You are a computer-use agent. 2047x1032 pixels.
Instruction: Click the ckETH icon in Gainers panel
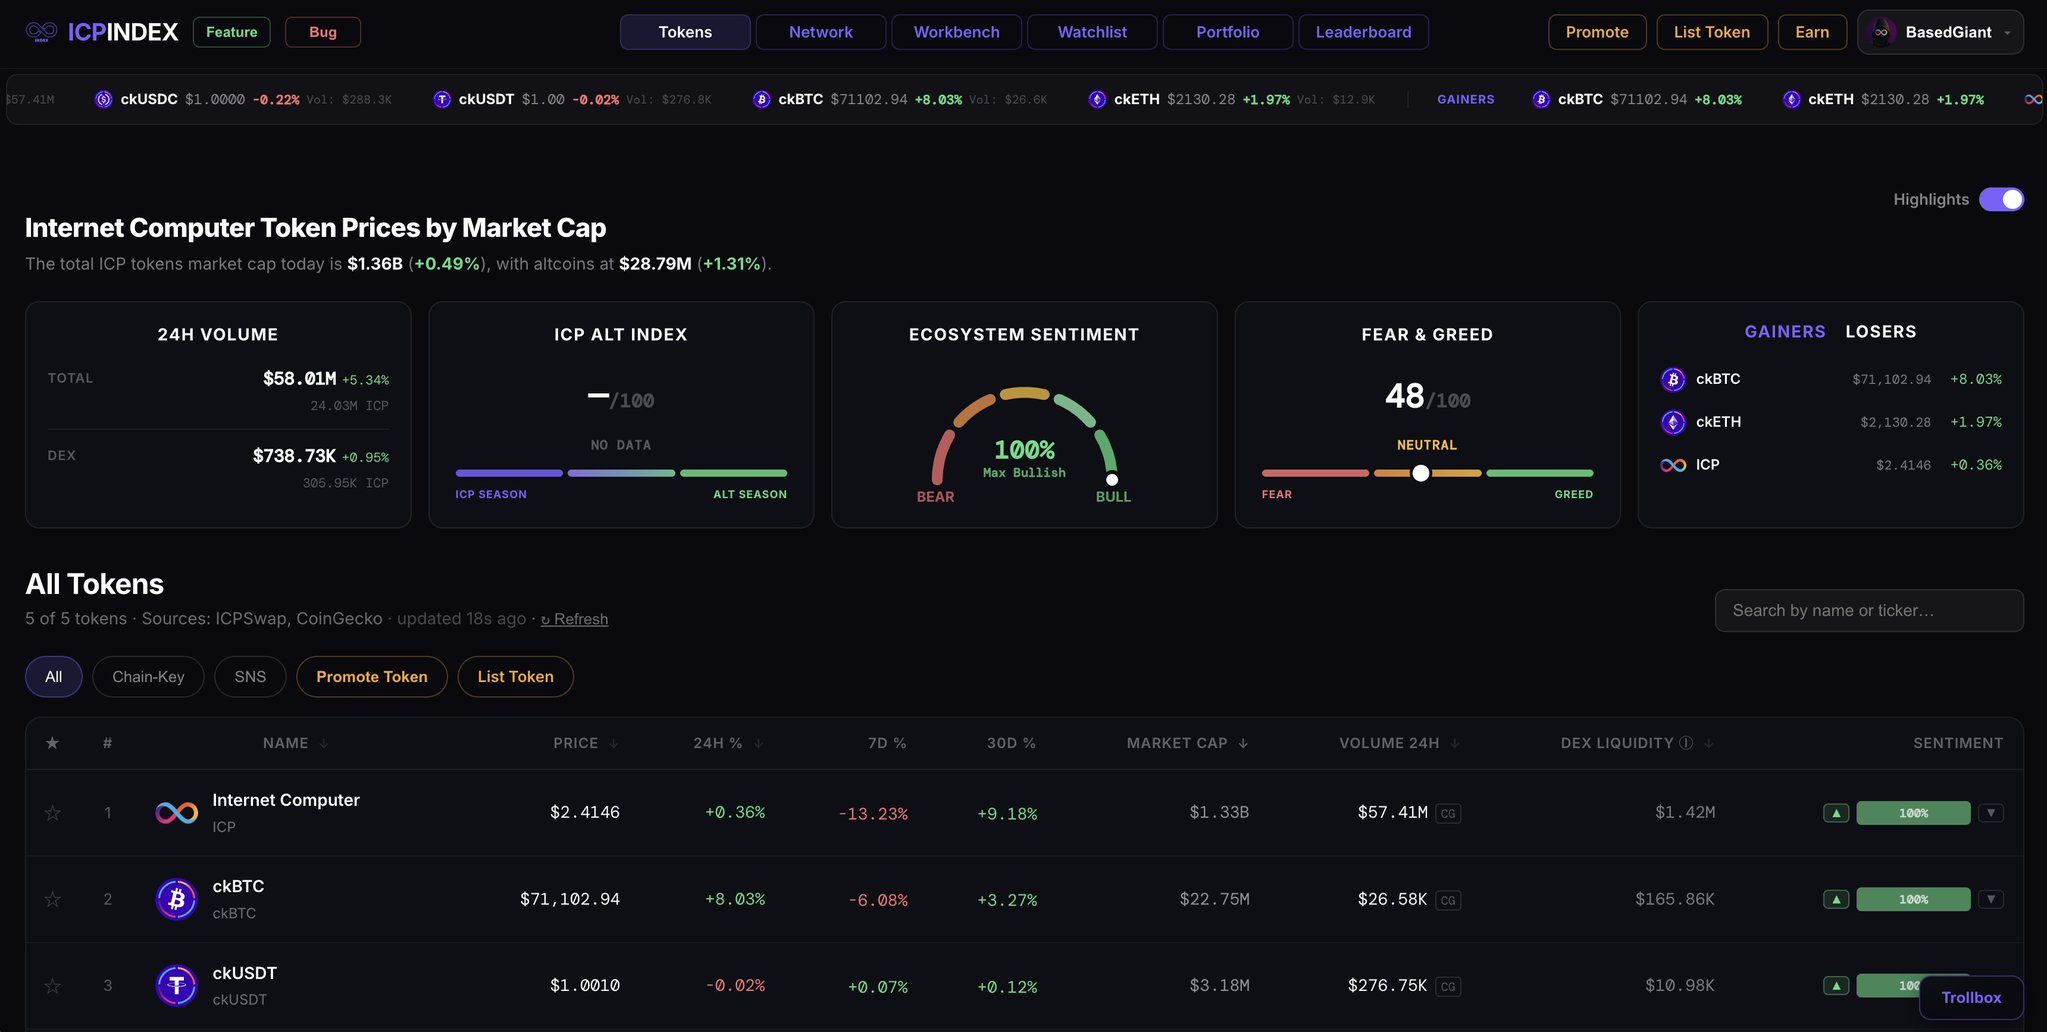(1673, 422)
